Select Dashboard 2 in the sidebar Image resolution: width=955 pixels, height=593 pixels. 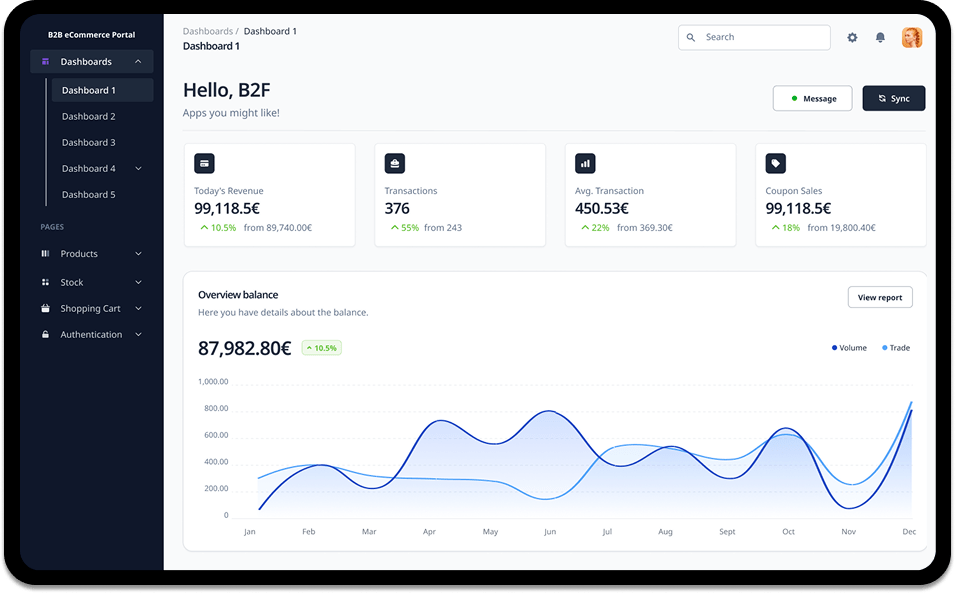pos(89,117)
